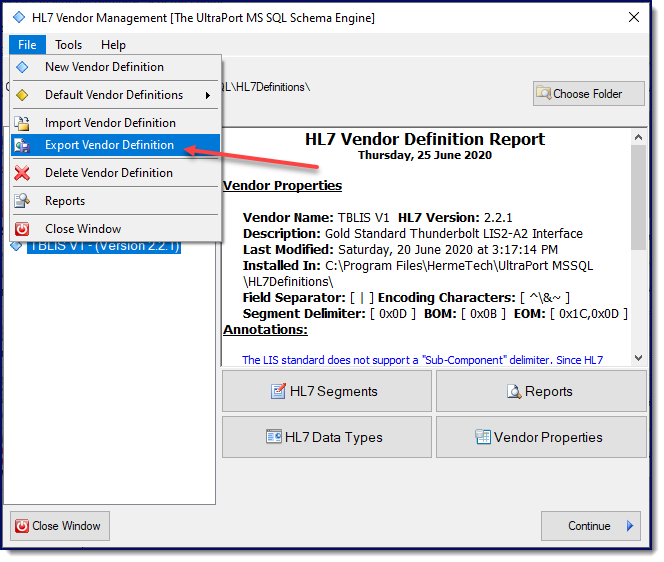The image size is (664, 562).
Task: Click magnifier icon on Reports button
Action: (514, 391)
